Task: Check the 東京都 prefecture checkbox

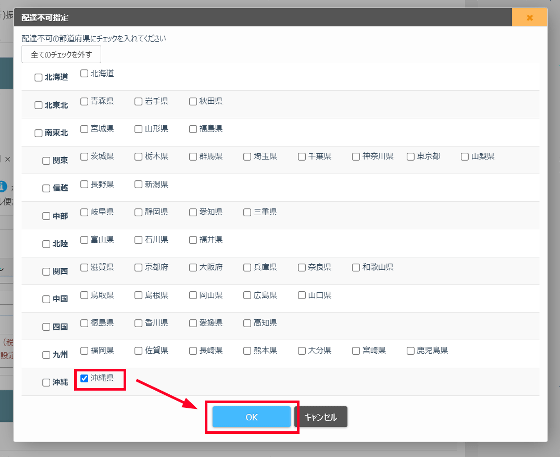Action: point(411,157)
